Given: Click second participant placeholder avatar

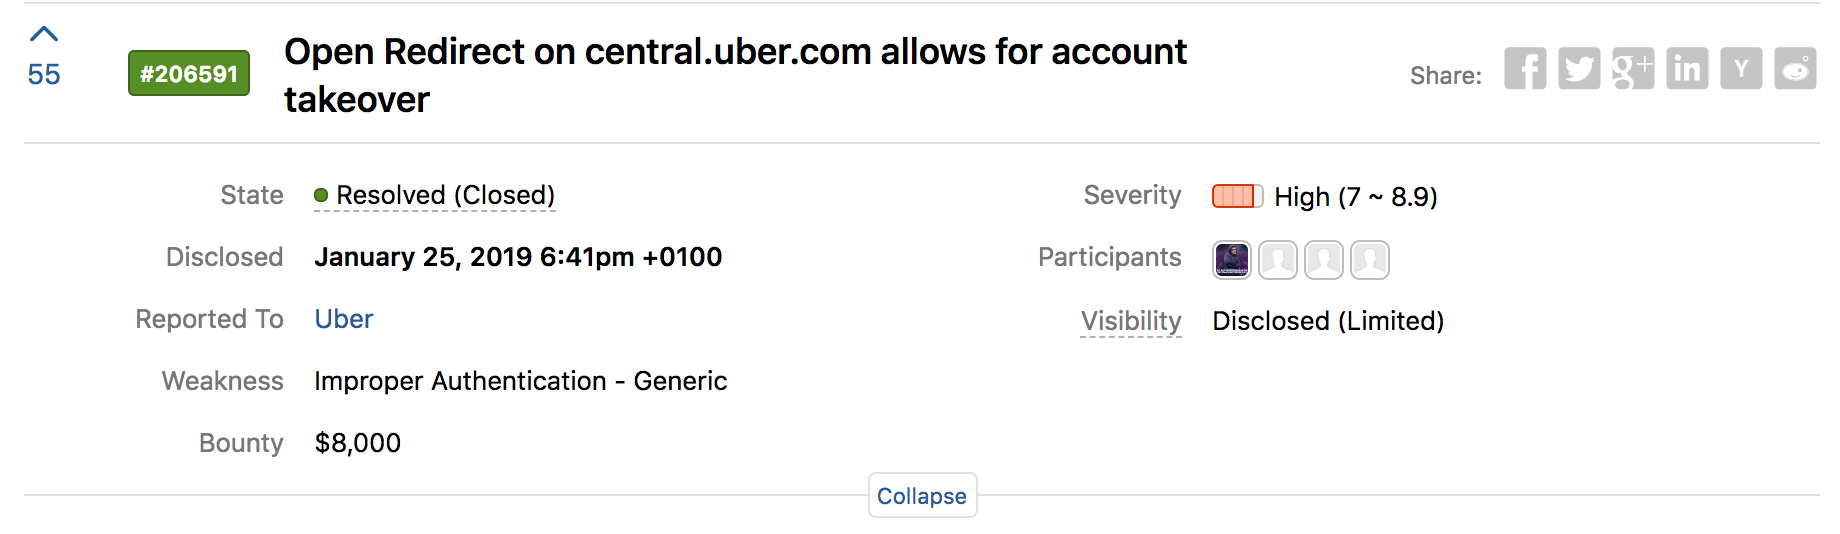Looking at the screenshot, I should coord(1278,260).
